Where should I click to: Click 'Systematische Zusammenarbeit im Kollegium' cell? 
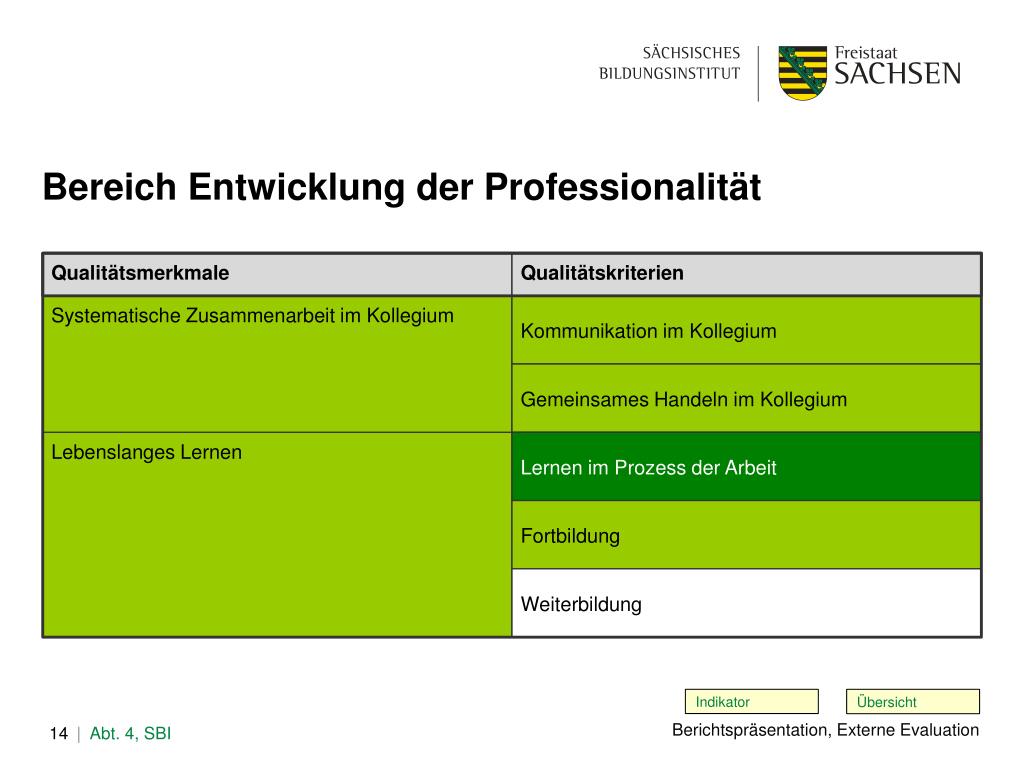tap(278, 364)
